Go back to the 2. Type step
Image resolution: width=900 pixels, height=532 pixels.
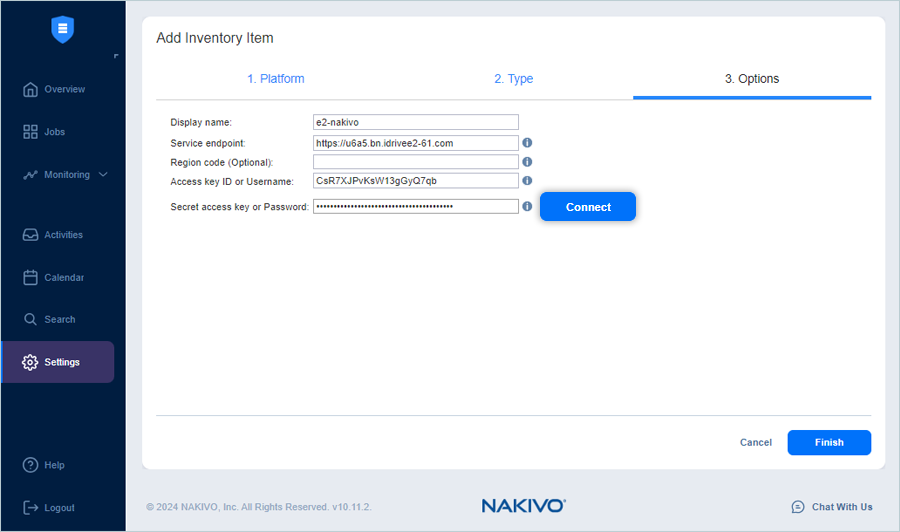[x=514, y=79]
